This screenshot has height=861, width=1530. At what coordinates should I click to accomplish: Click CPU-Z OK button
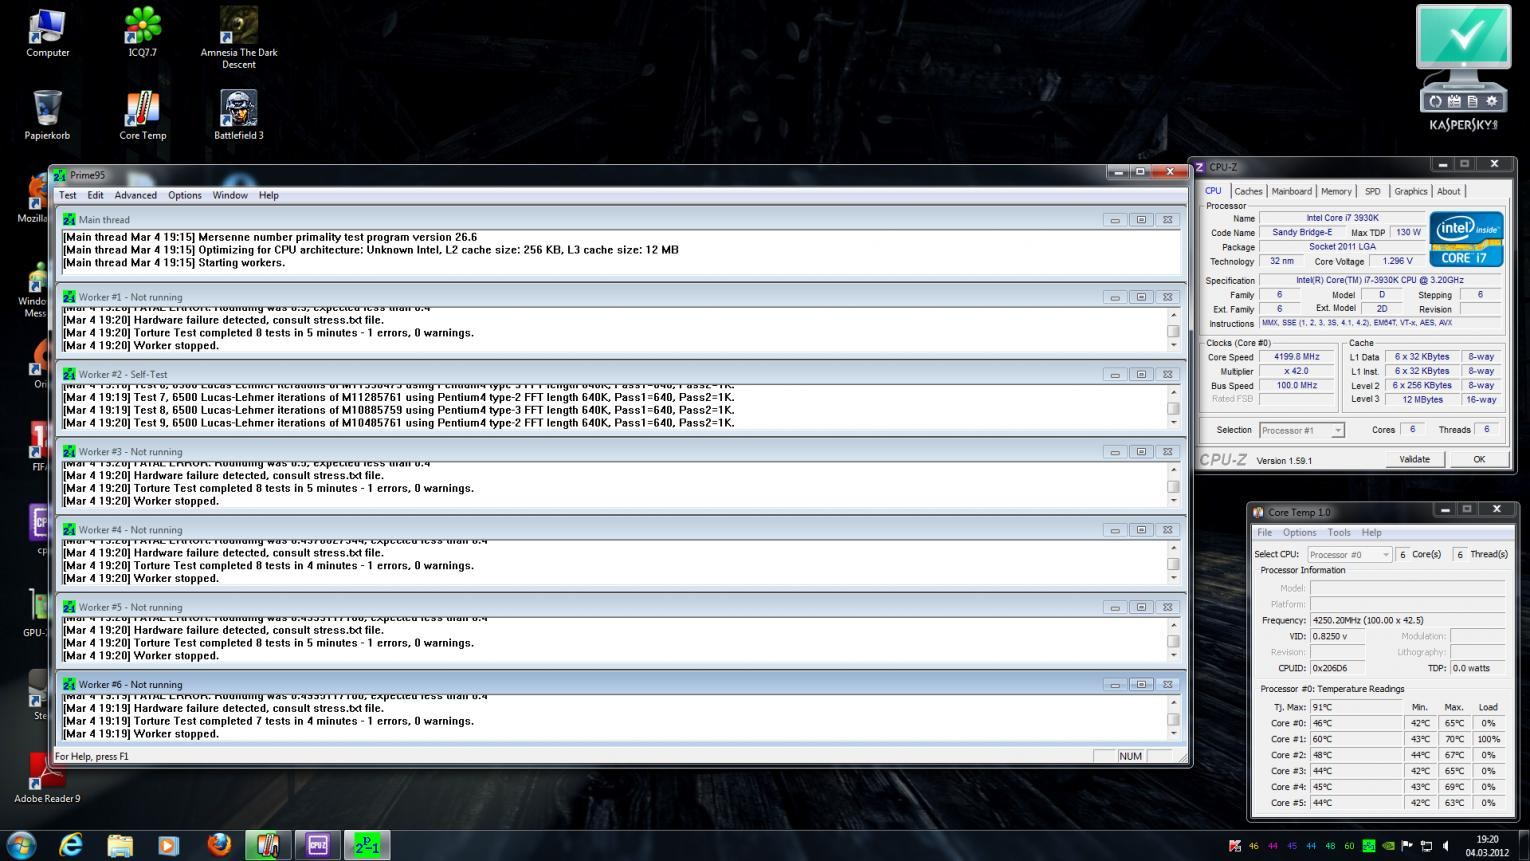pyautogui.click(x=1479, y=459)
